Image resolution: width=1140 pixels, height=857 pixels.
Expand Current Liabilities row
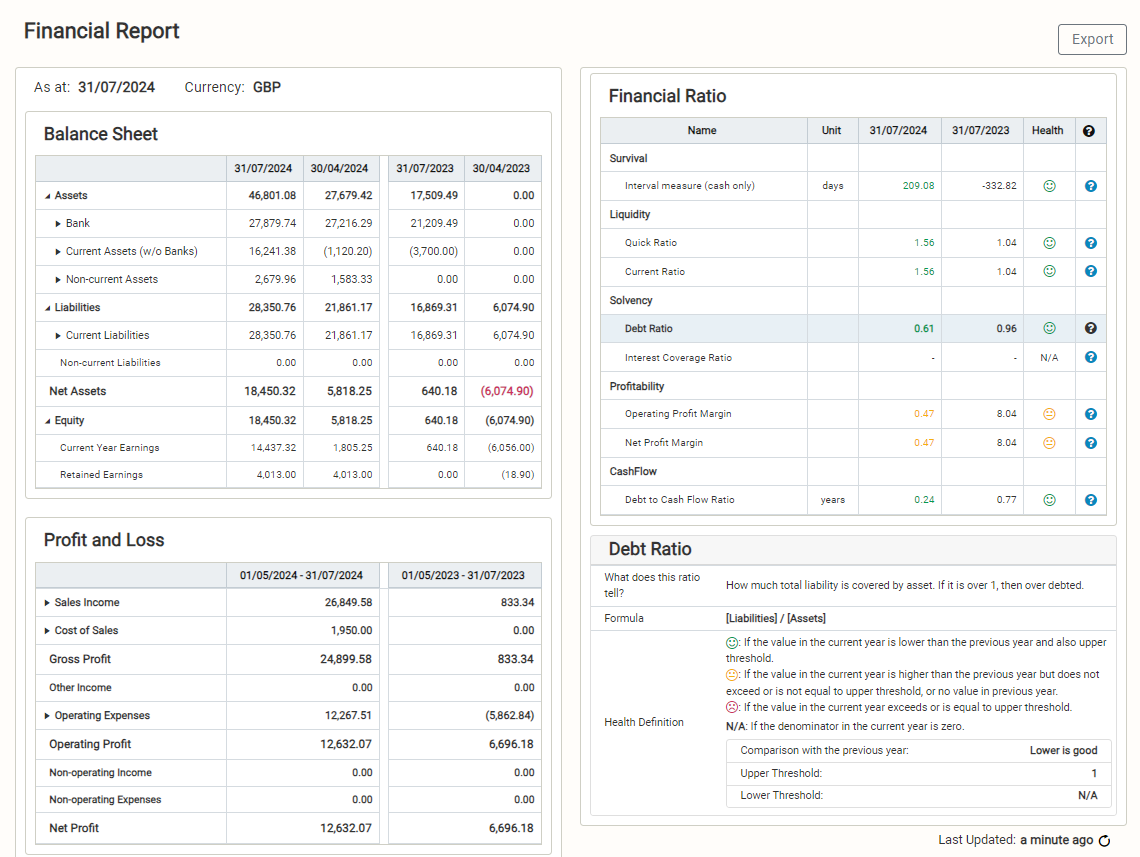(58, 336)
